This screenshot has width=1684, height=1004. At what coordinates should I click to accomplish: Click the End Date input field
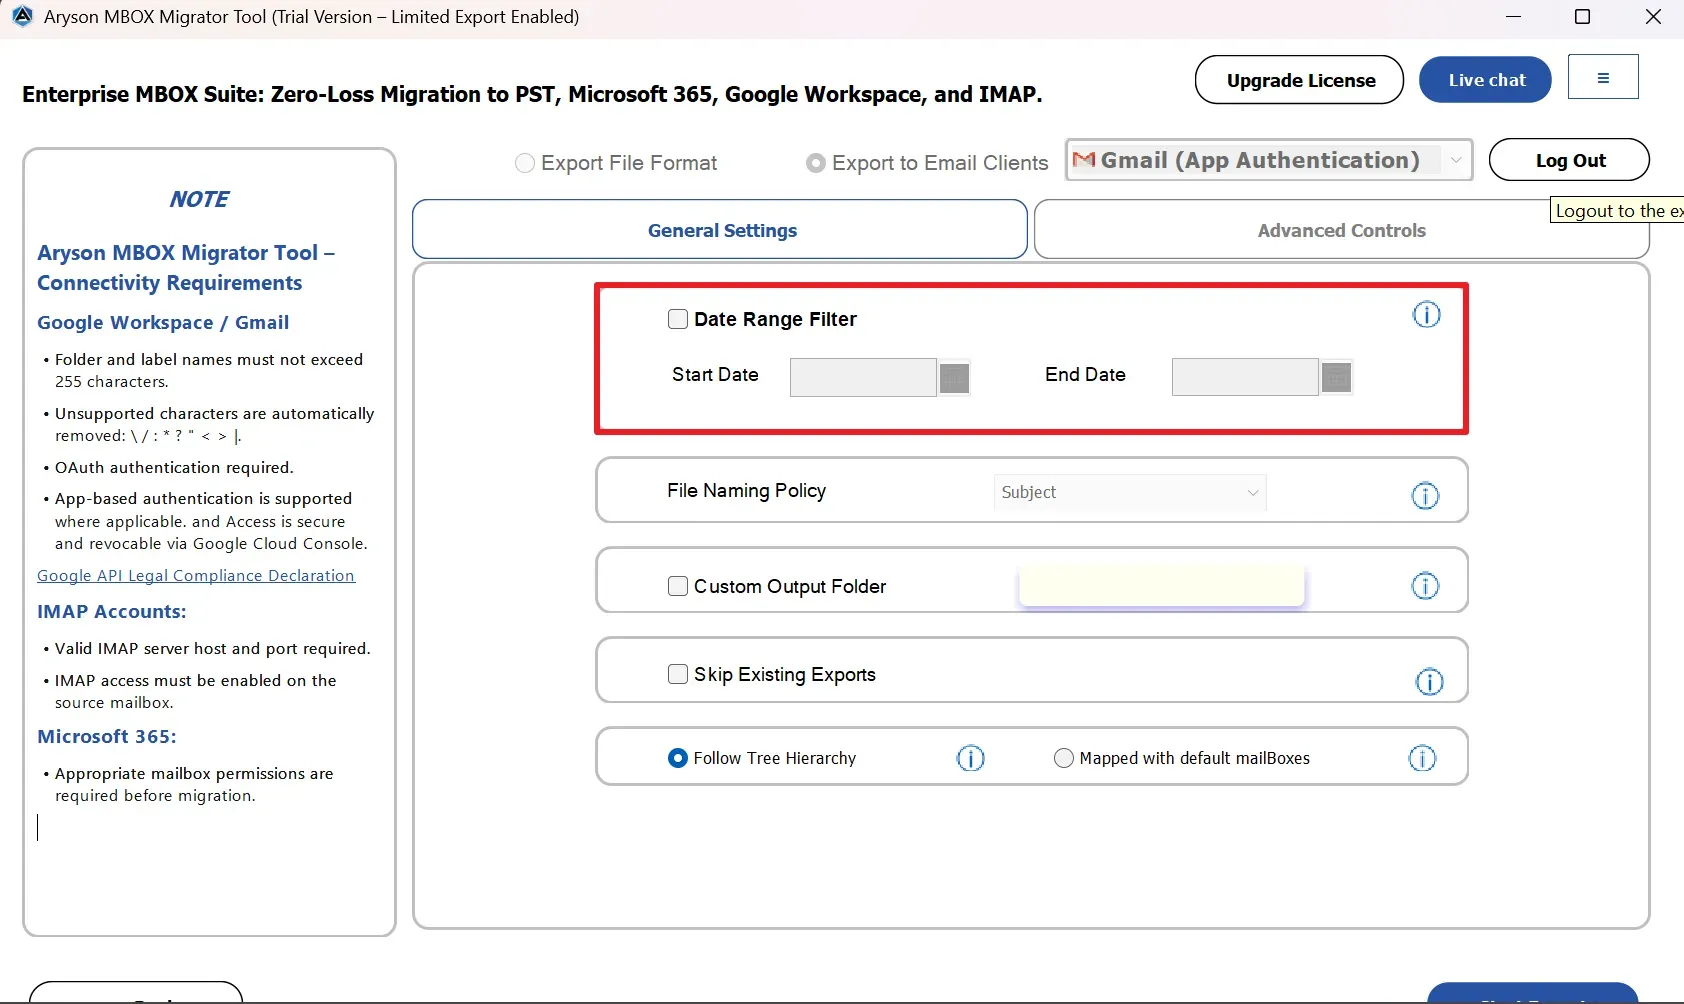[x=1245, y=377]
